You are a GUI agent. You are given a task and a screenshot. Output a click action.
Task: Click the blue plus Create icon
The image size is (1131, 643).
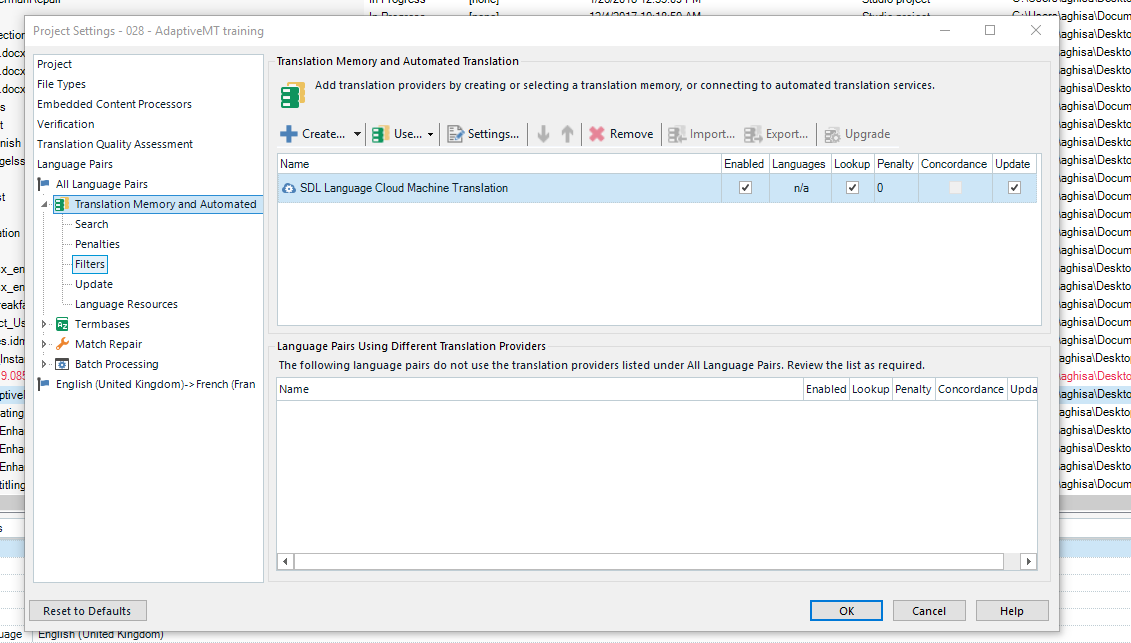[289, 134]
